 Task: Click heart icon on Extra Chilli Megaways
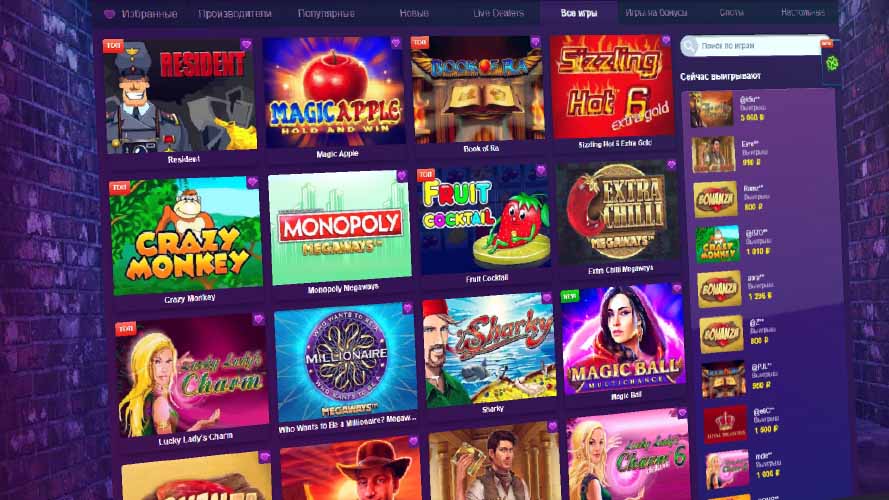click(x=671, y=165)
